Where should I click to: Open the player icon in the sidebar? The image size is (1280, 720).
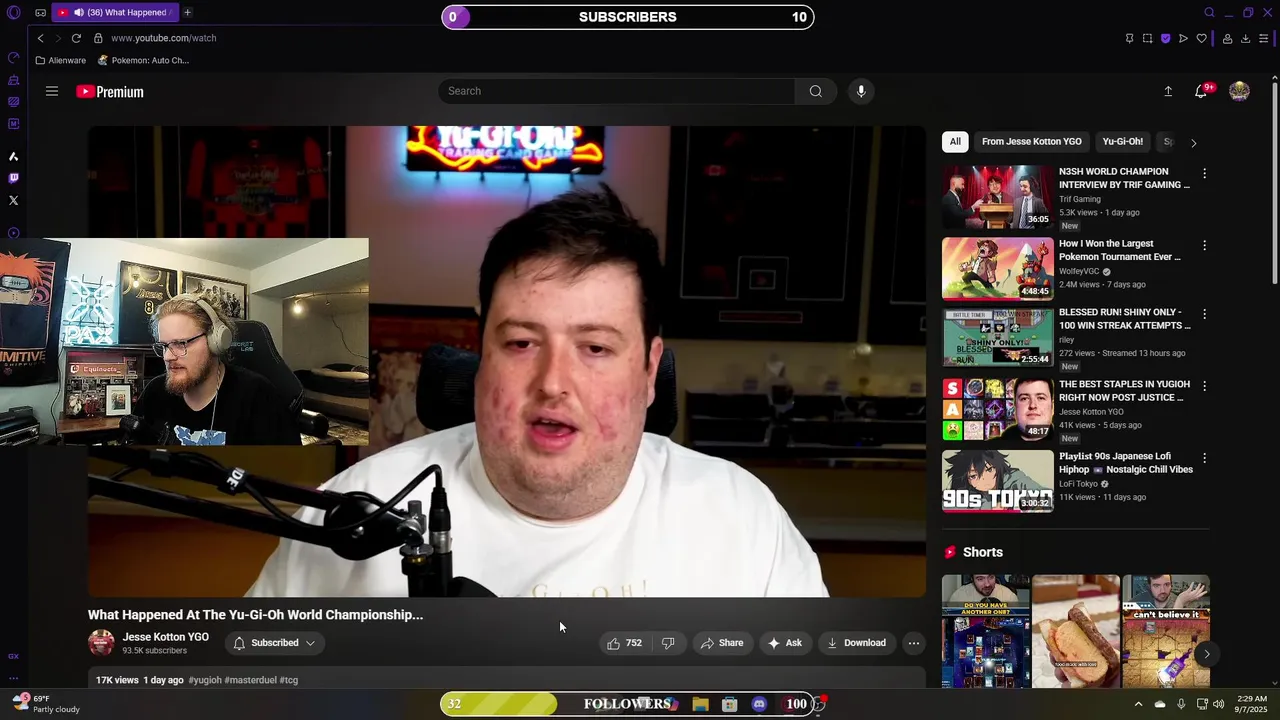13,233
